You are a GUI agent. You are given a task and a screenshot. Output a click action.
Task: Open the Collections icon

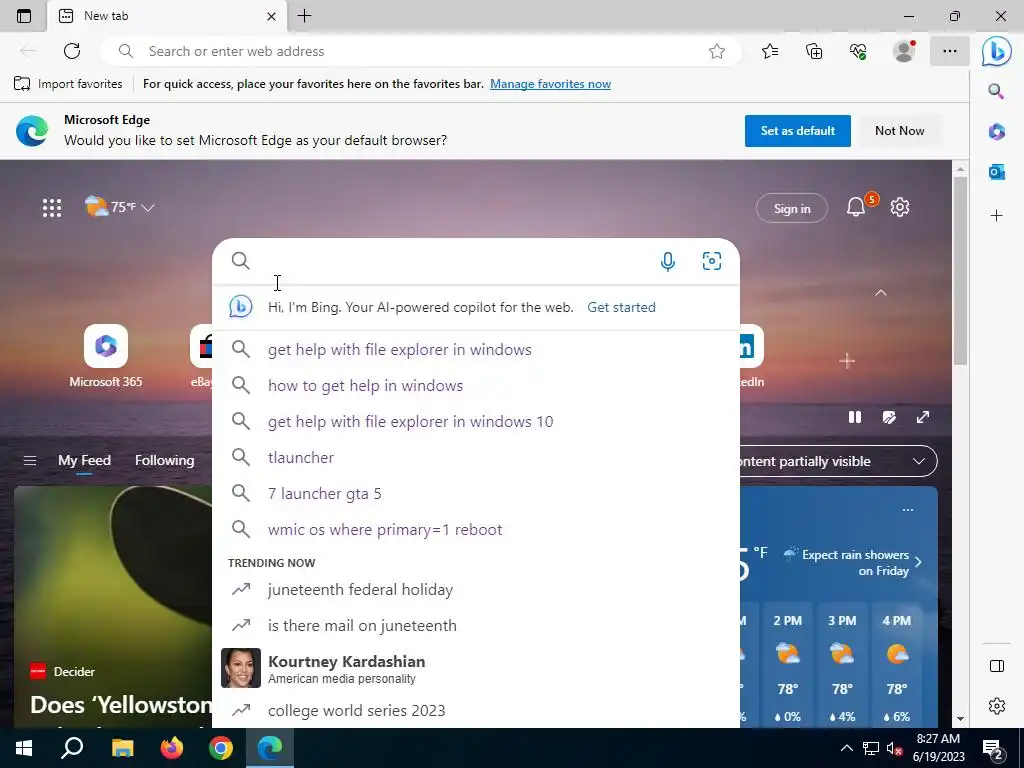[x=814, y=51]
